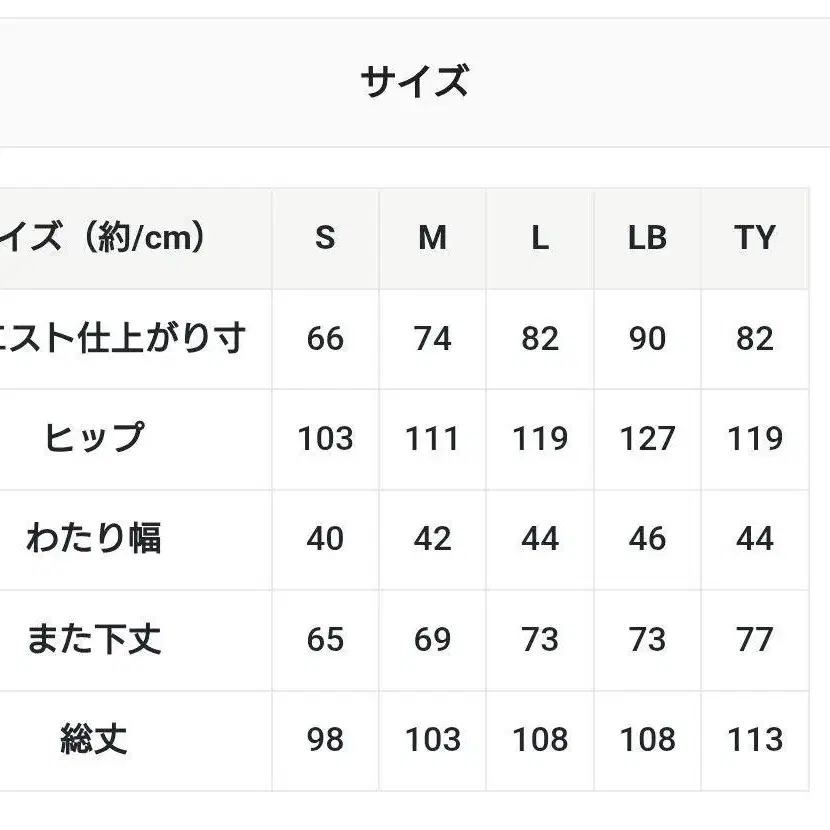Select the わたり幅 value 46 under LB

(647, 539)
